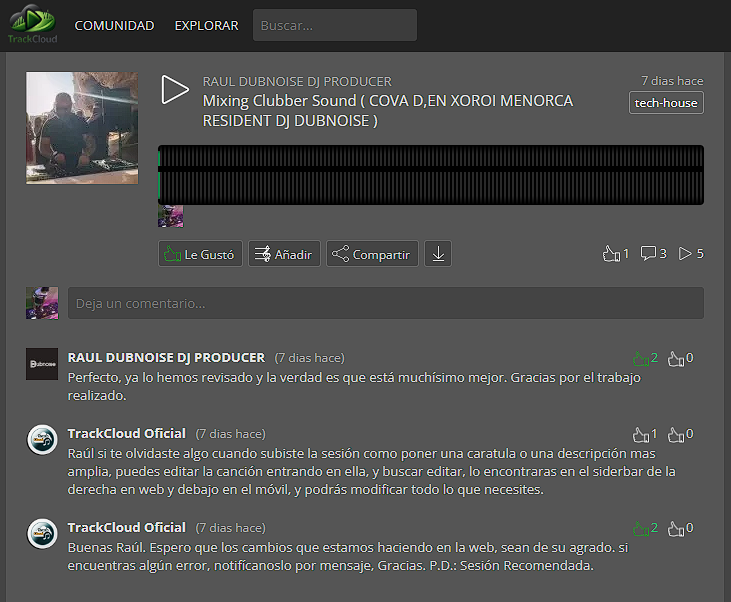Open the EXPLORAR menu

coord(207,26)
